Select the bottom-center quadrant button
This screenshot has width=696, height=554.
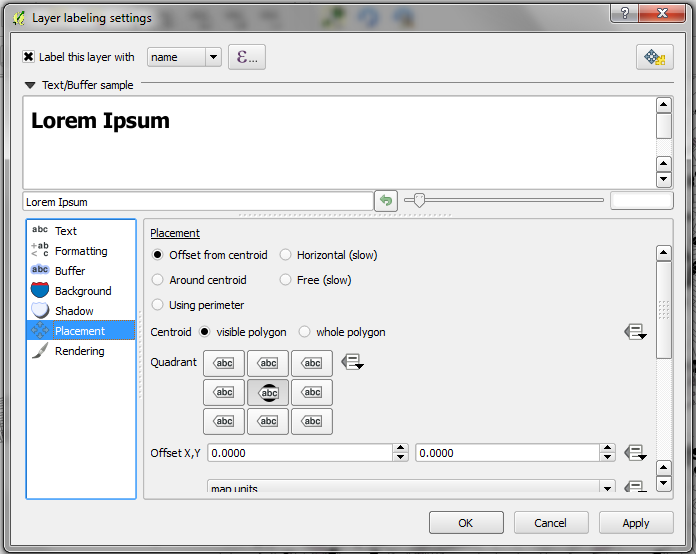click(268, 421)
